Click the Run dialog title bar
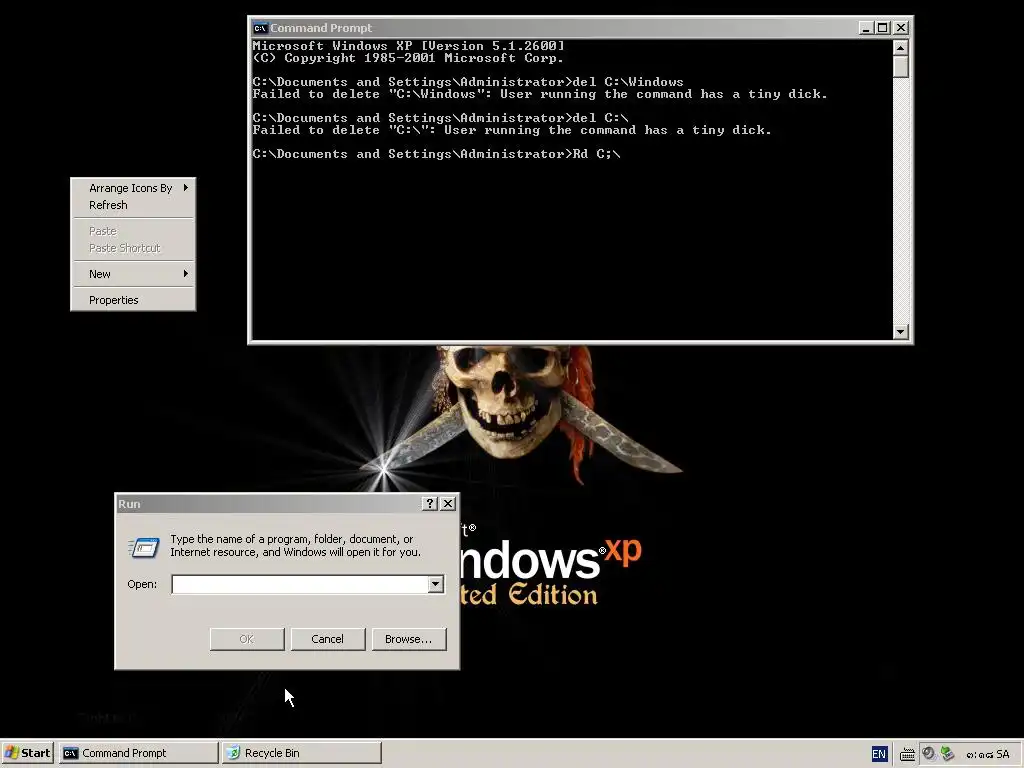 coord(268,504)
